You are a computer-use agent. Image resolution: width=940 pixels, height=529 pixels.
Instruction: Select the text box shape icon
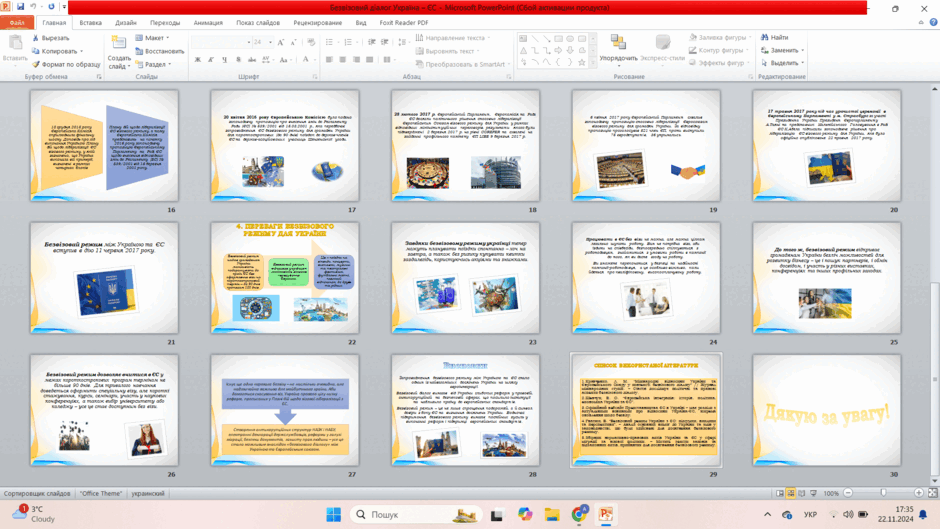(x=523, y=38)
